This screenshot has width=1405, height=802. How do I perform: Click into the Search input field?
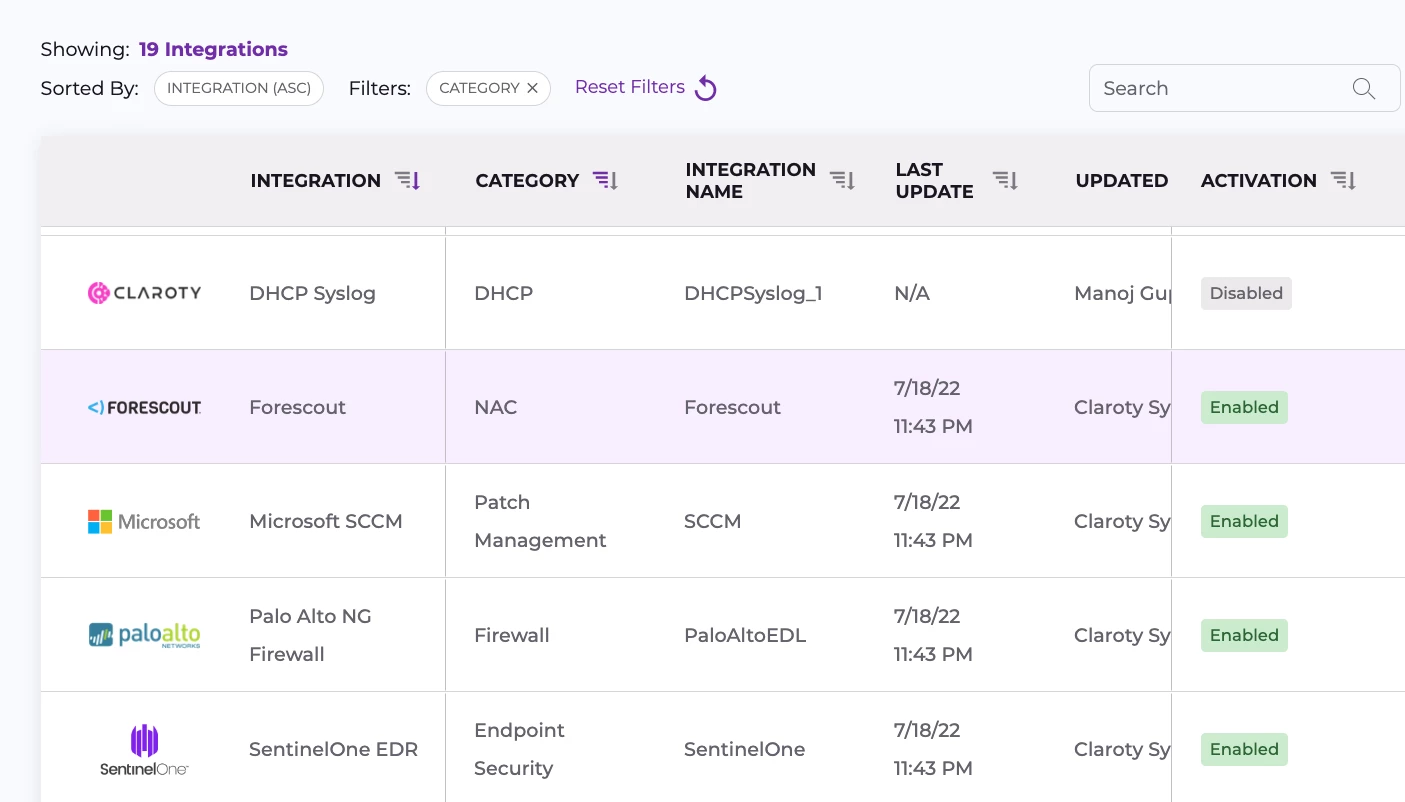click(1220, 88)
